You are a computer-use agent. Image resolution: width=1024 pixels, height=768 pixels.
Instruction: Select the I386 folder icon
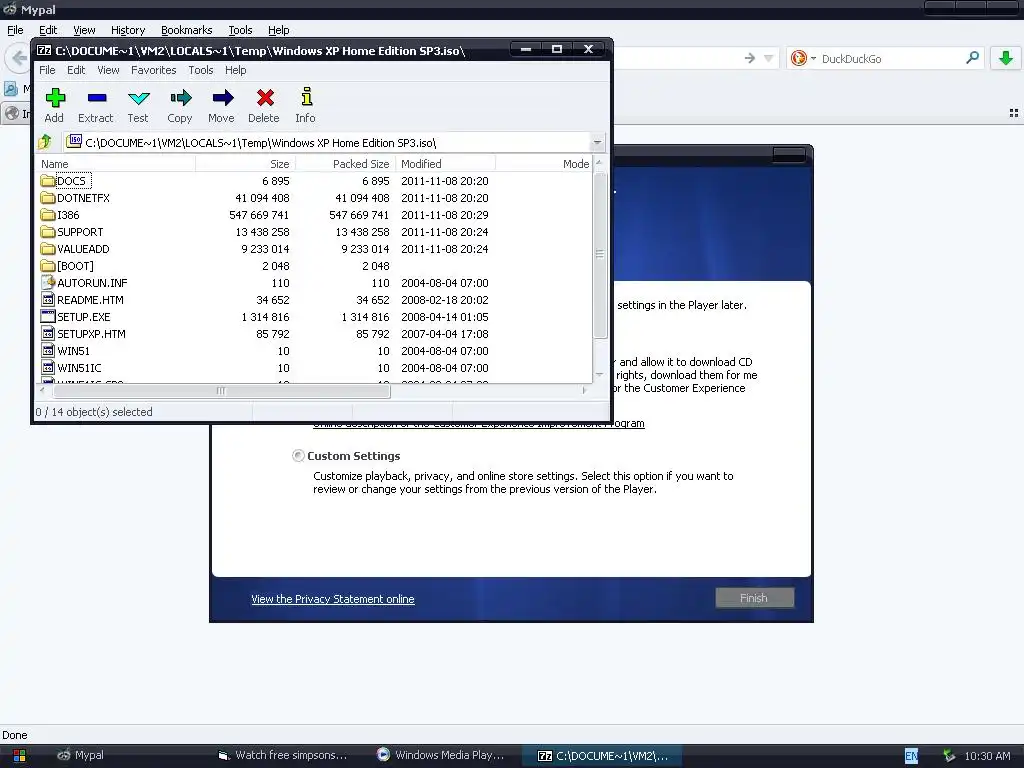point(48,214)
